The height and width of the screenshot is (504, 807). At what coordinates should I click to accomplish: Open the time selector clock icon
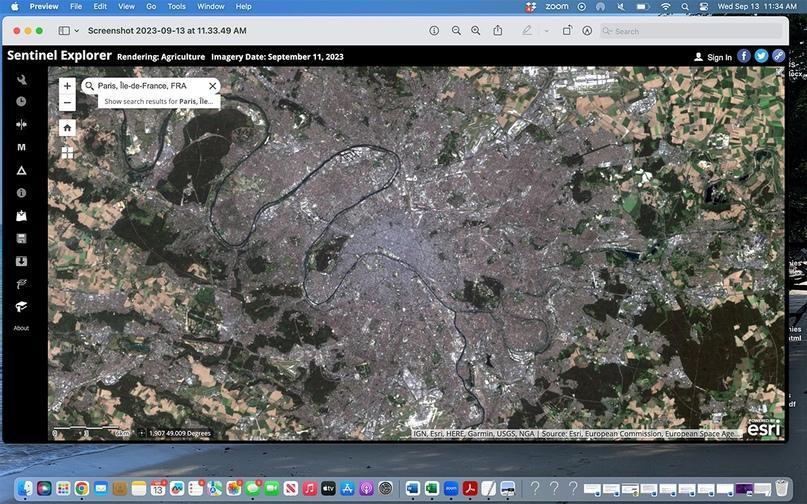(x=21, y=101)
